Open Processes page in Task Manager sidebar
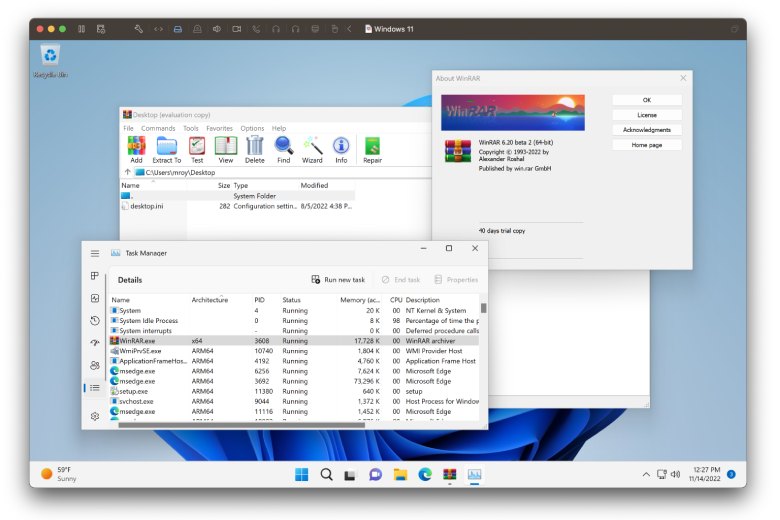The width and height of the screenshot is (780, 520). pos(95,276)
